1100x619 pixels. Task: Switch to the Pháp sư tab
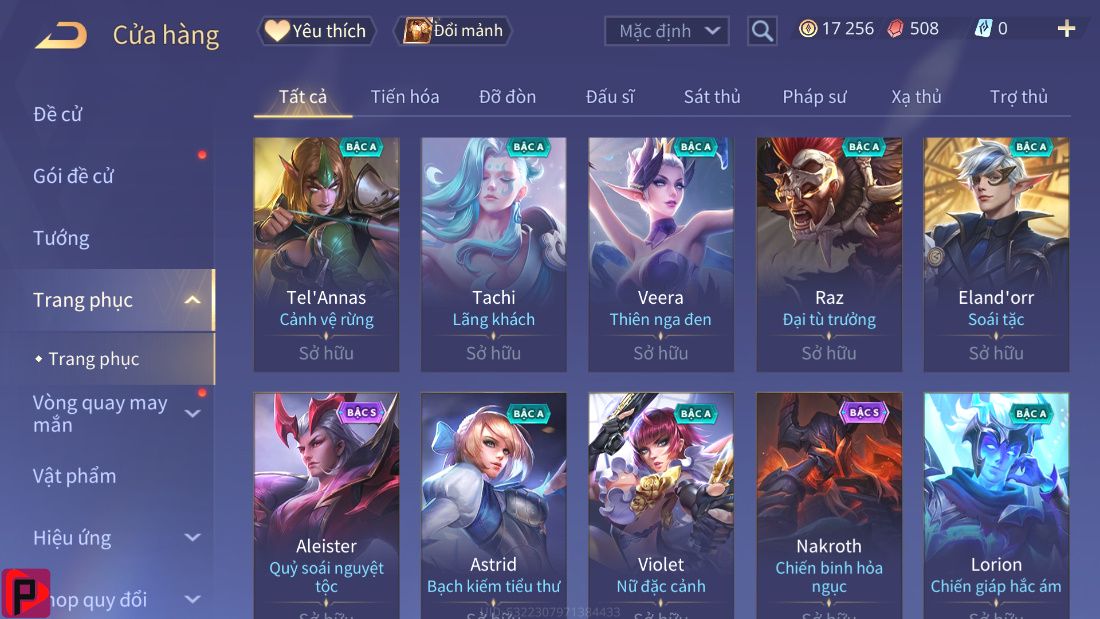tap(814, 97)
